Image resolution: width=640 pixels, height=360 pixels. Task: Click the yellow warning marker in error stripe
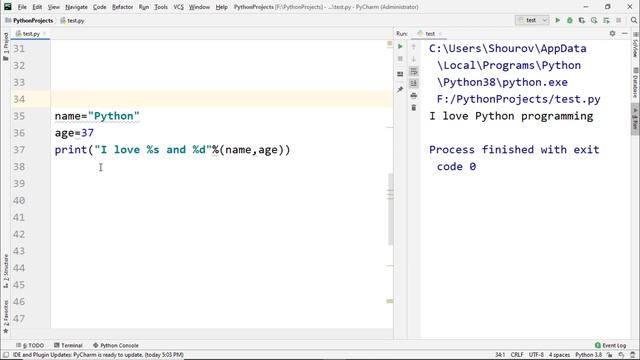click(x=390, y=43)
